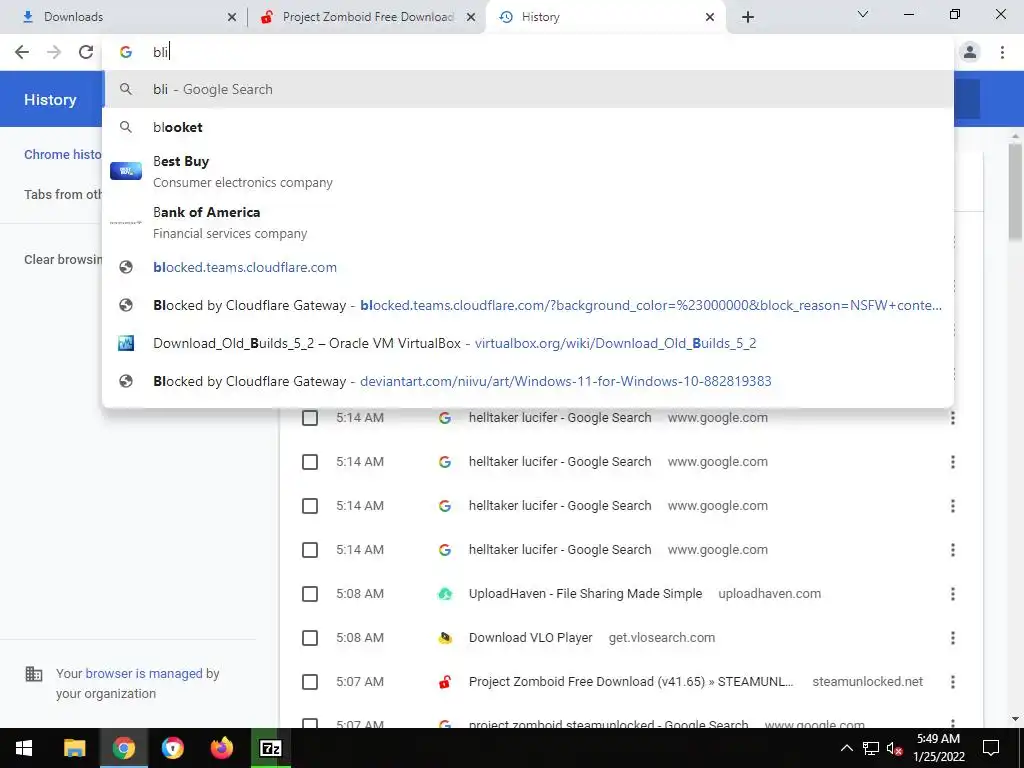Click the Google Chrome taskbar icon
This screenshot has height=768, width=1024.
tap(123, 748)
